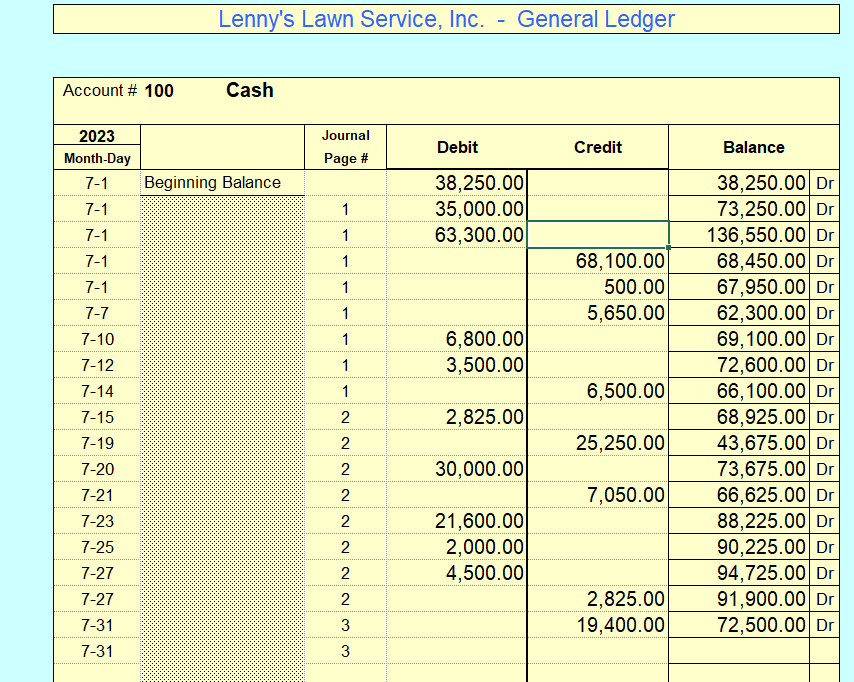854x682 pixels.
Task: Click the Beginning Balance description cell
Action: [x=222, y=182]
